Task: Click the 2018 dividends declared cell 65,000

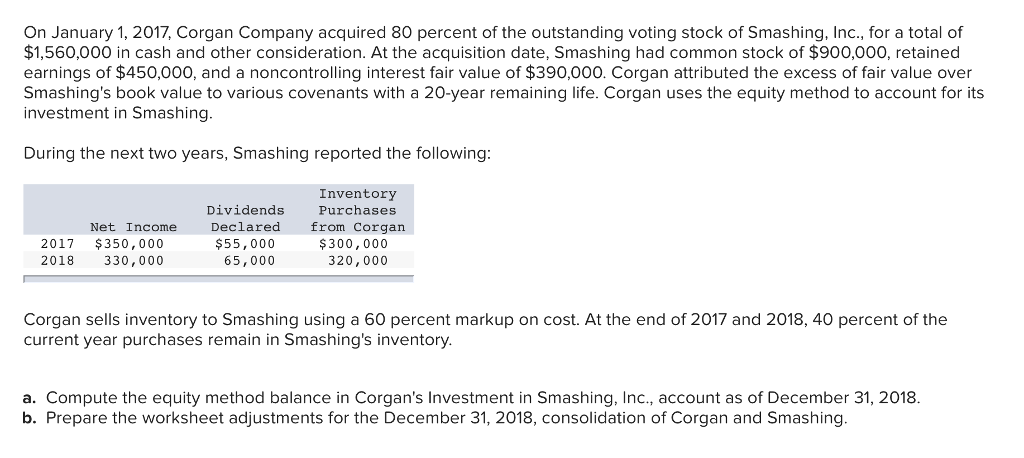Action: [x=249, y=260]
